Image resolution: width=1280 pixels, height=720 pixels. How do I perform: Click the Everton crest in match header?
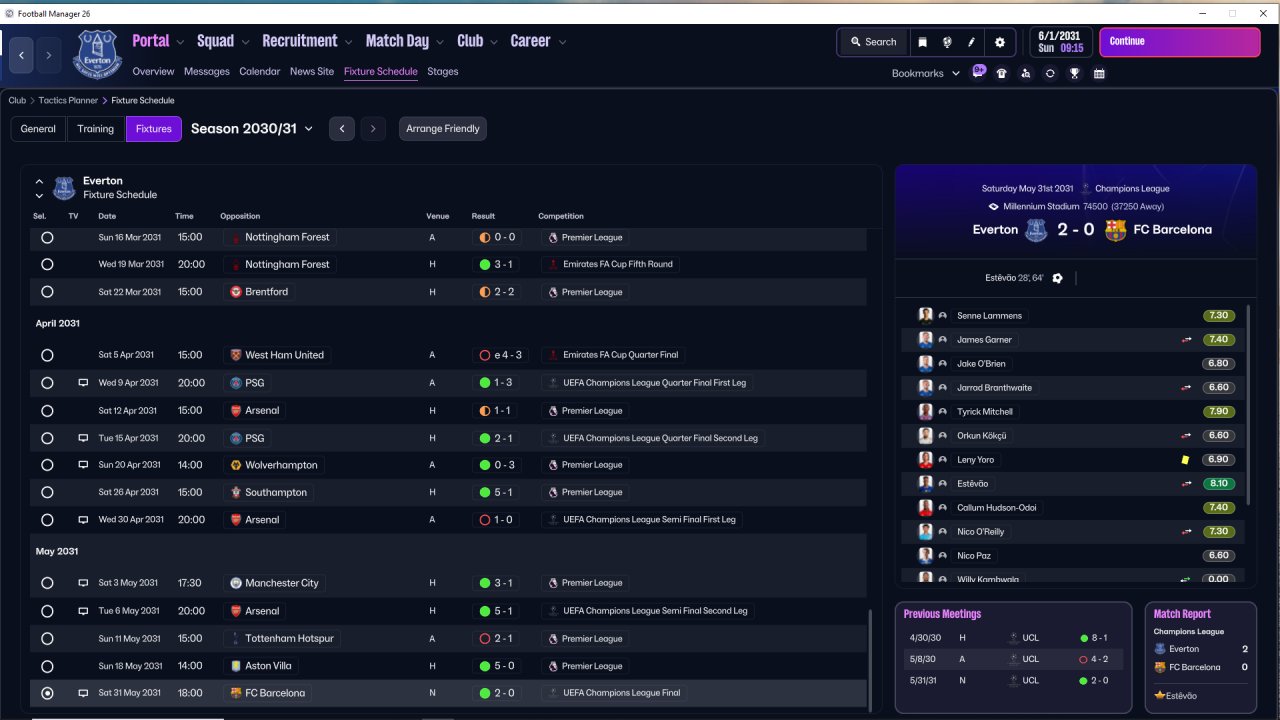[x=1035, y=230]
